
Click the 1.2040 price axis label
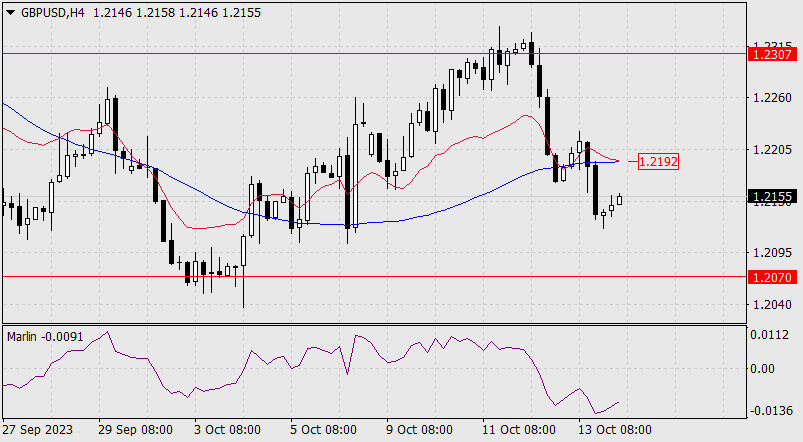[x=773, y=304]
